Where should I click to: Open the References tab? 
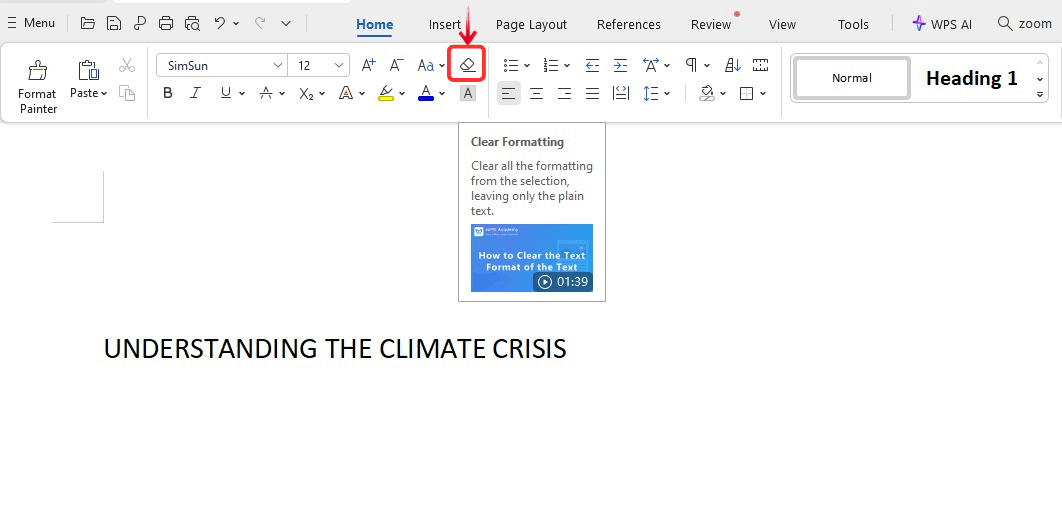point(629,24)
